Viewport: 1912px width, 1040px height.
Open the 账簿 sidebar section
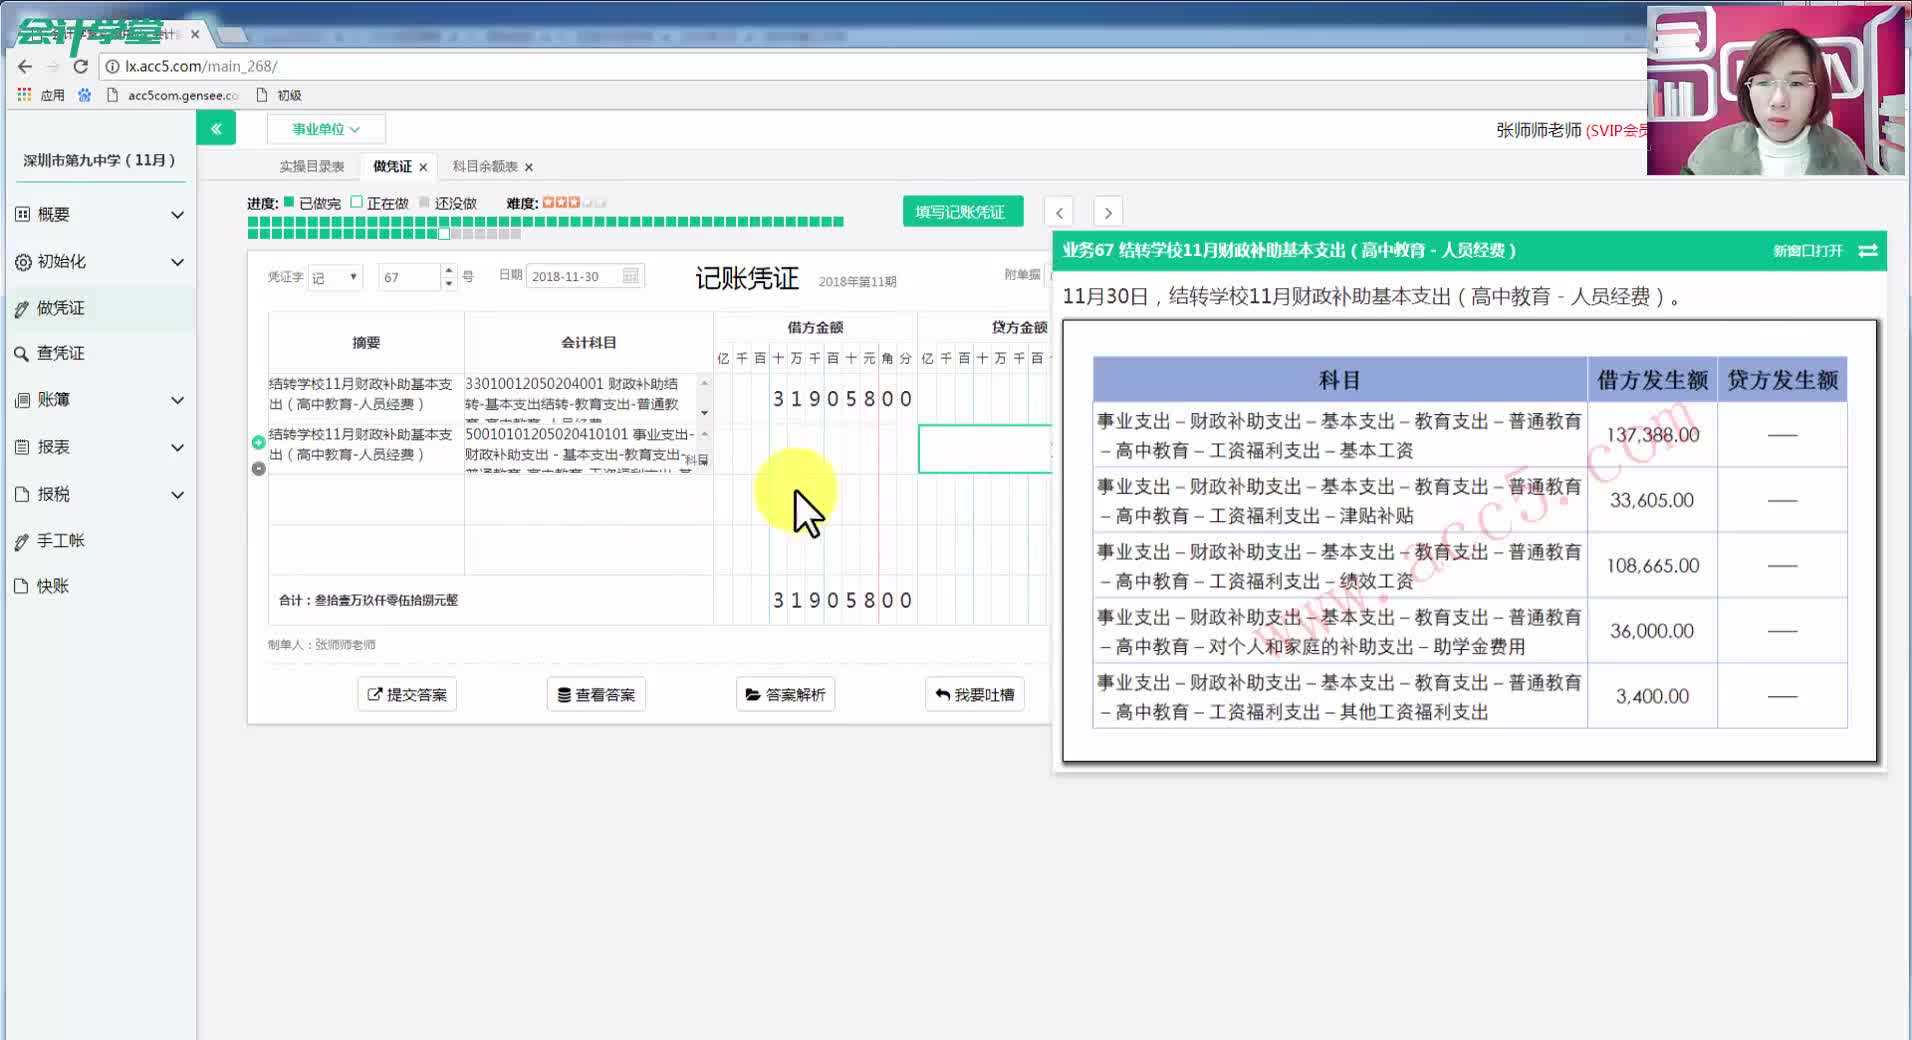[x=99, y=399]
